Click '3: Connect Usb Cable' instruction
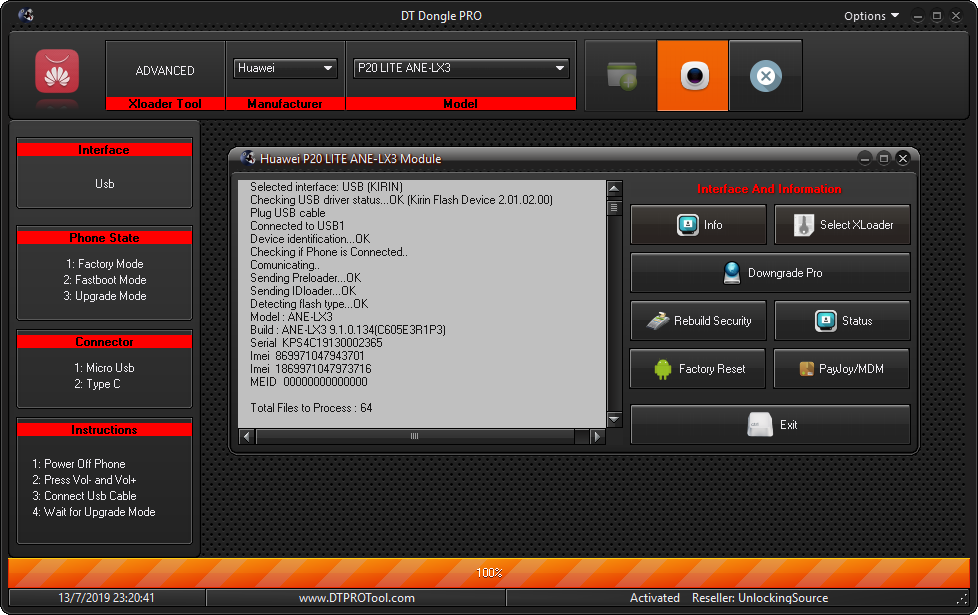The image size is (978, 615). (x=84, y=496)
